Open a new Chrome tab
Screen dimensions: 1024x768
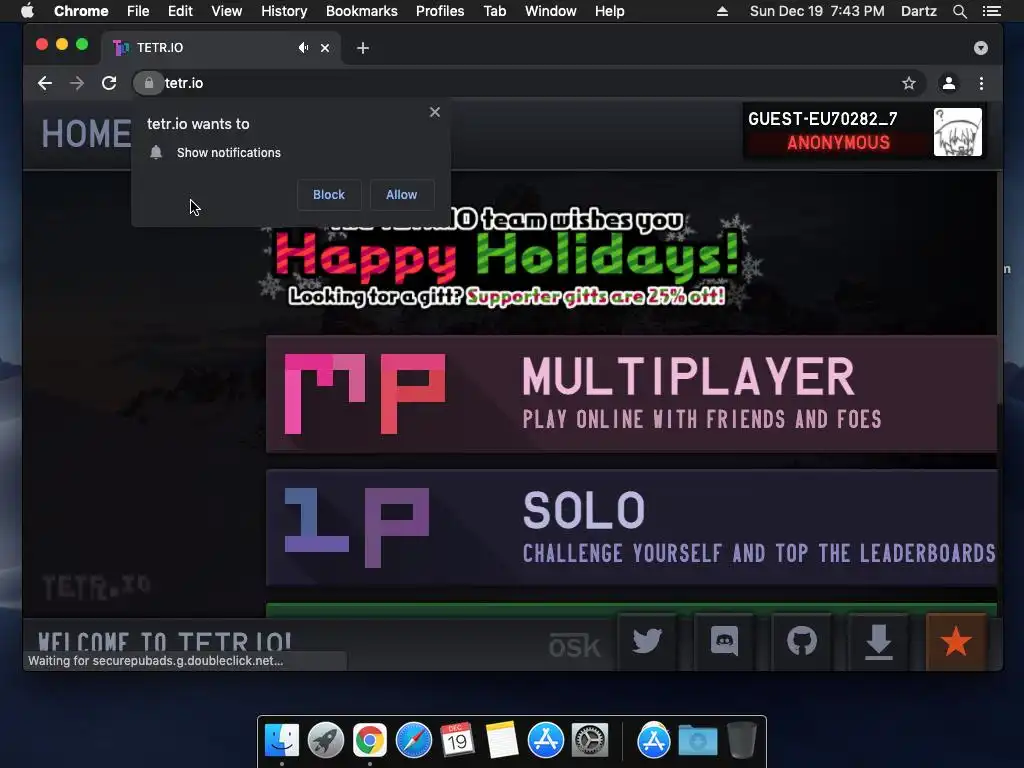coord(363,48)
